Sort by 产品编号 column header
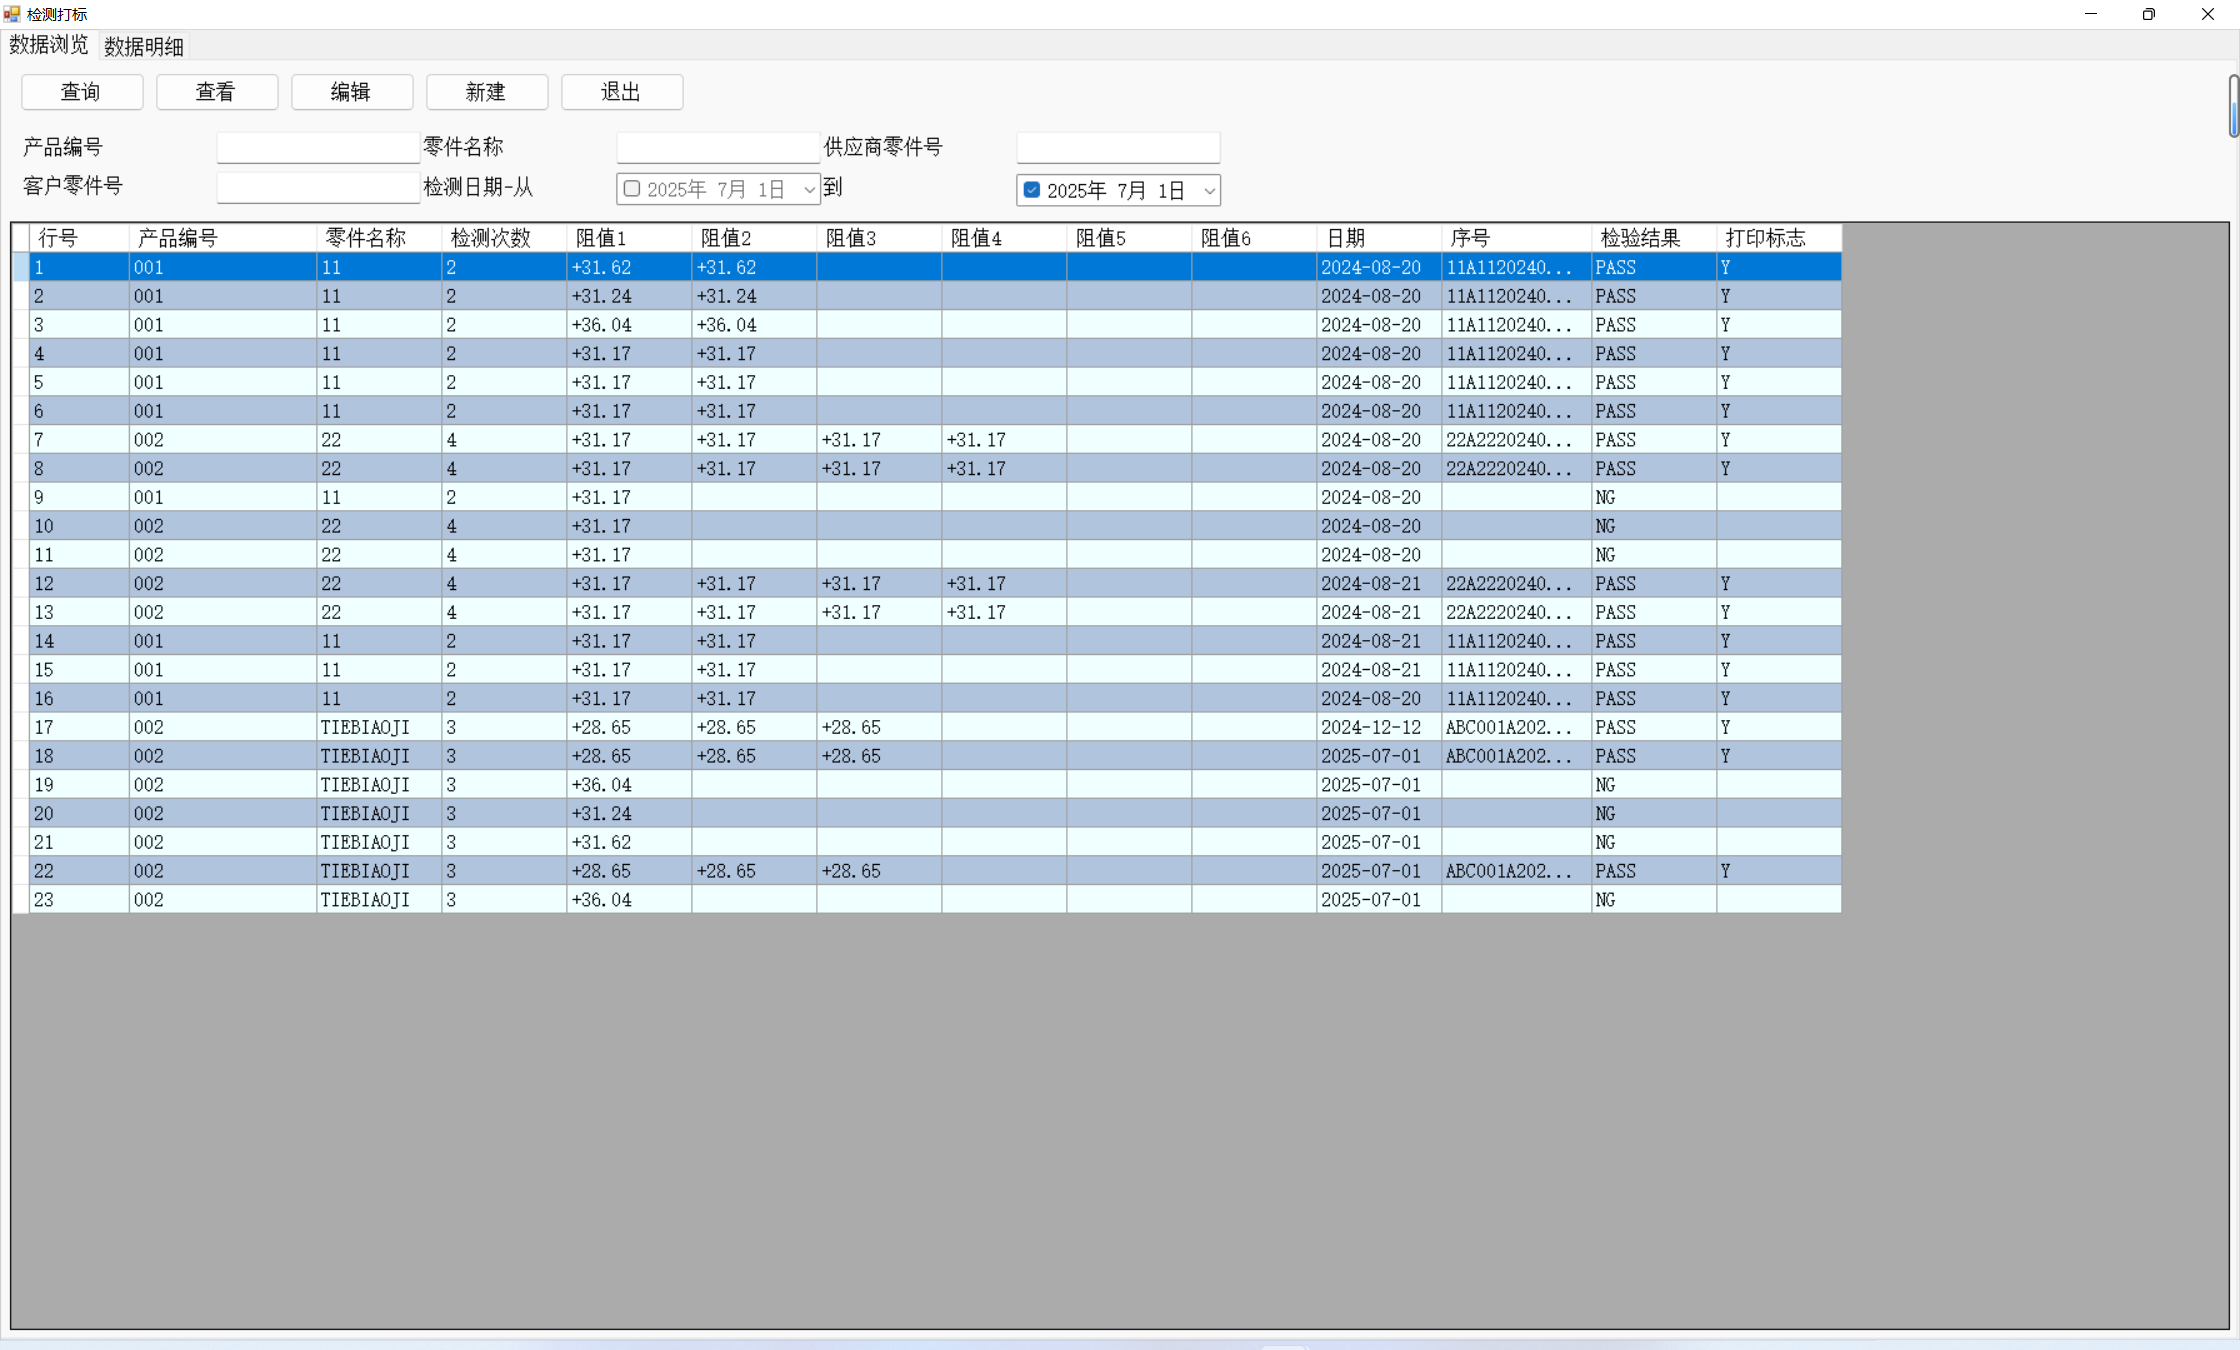Image resolution: width=2240 pixels, height=1350 pixels. [x=223, y=238]
